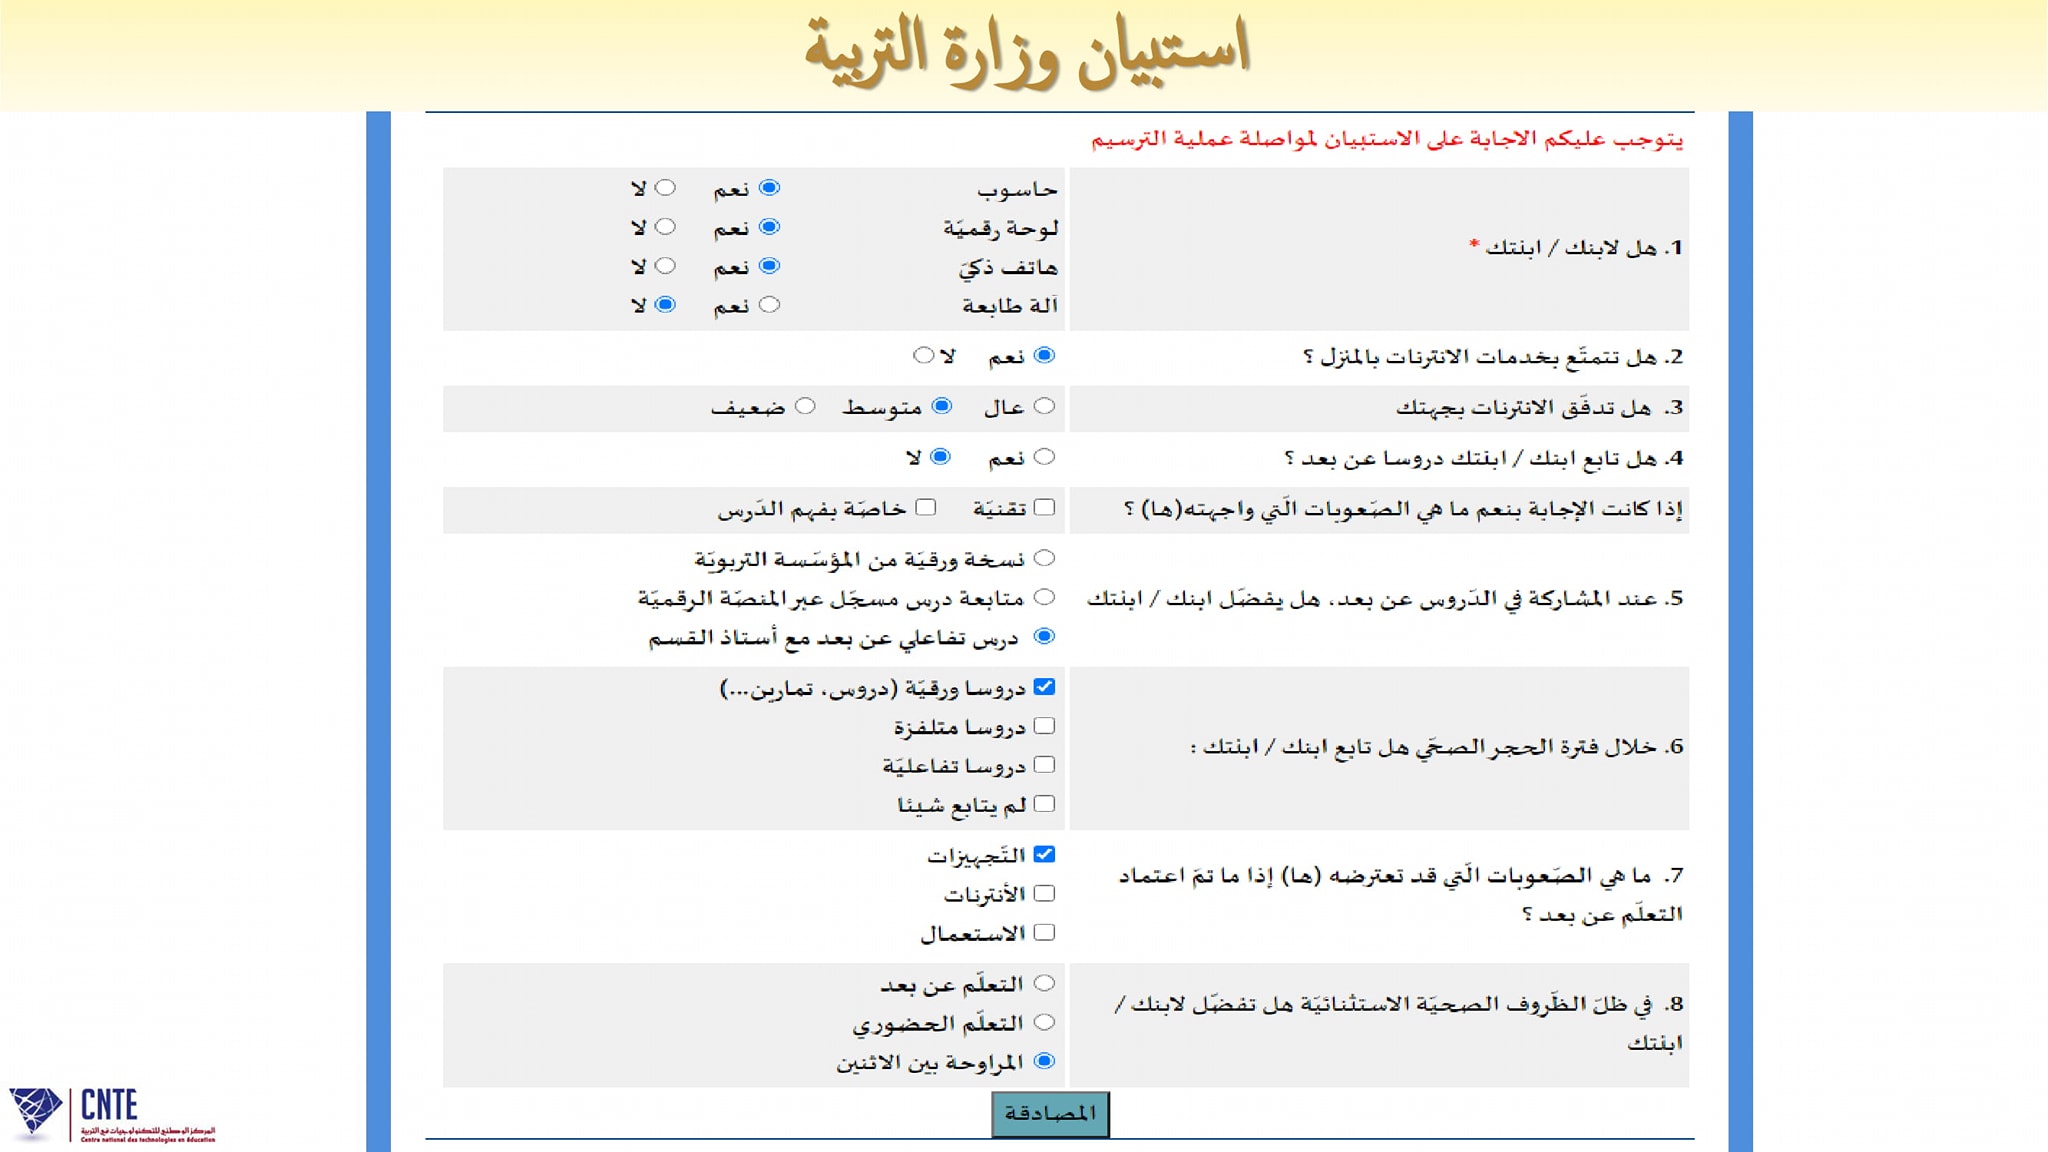Choose لا for remote lessons question 4
Viewport: 2048px width, 1152px height.
[941, 457]
